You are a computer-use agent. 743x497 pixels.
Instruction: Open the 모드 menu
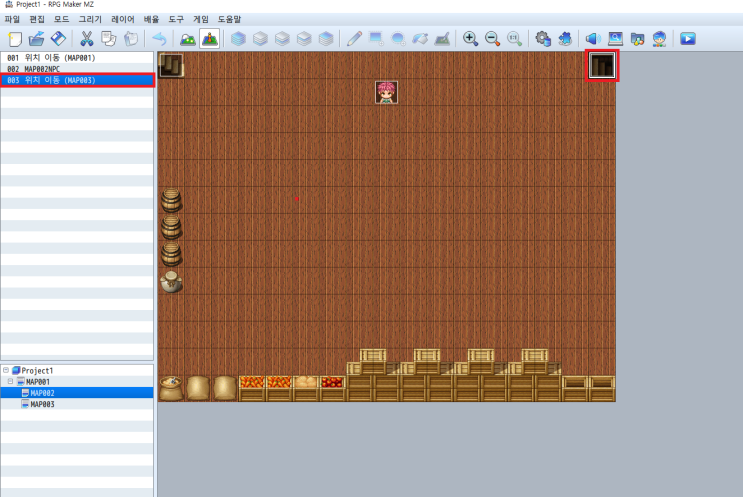(62, 19)
